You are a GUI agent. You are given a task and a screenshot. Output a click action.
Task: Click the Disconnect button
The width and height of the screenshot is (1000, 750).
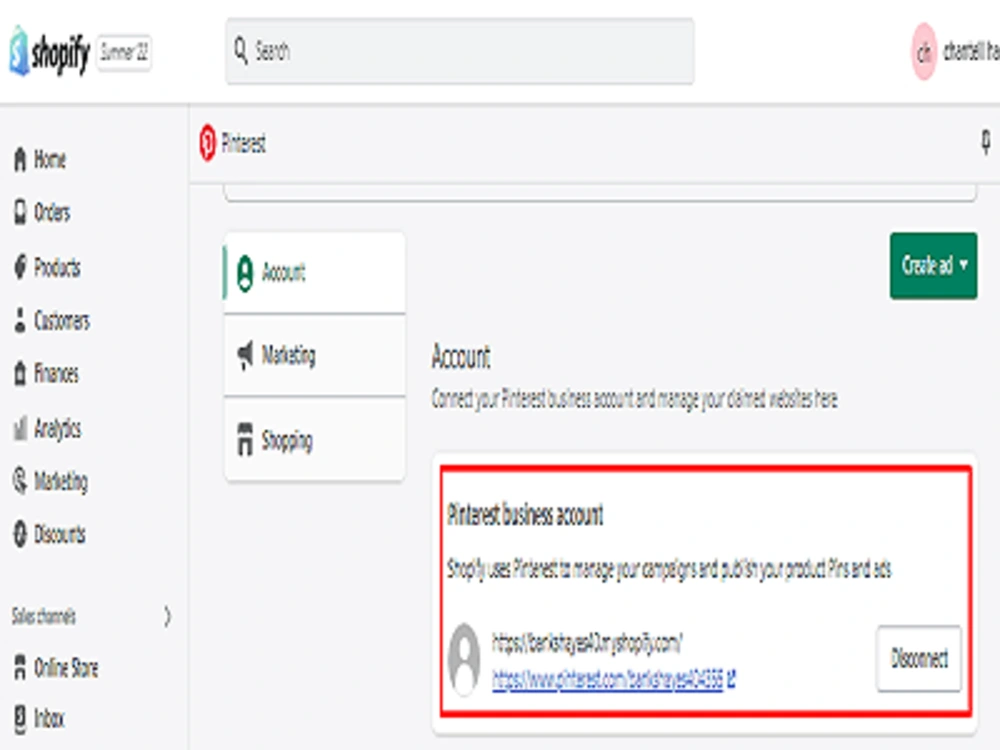pos(919,658)
